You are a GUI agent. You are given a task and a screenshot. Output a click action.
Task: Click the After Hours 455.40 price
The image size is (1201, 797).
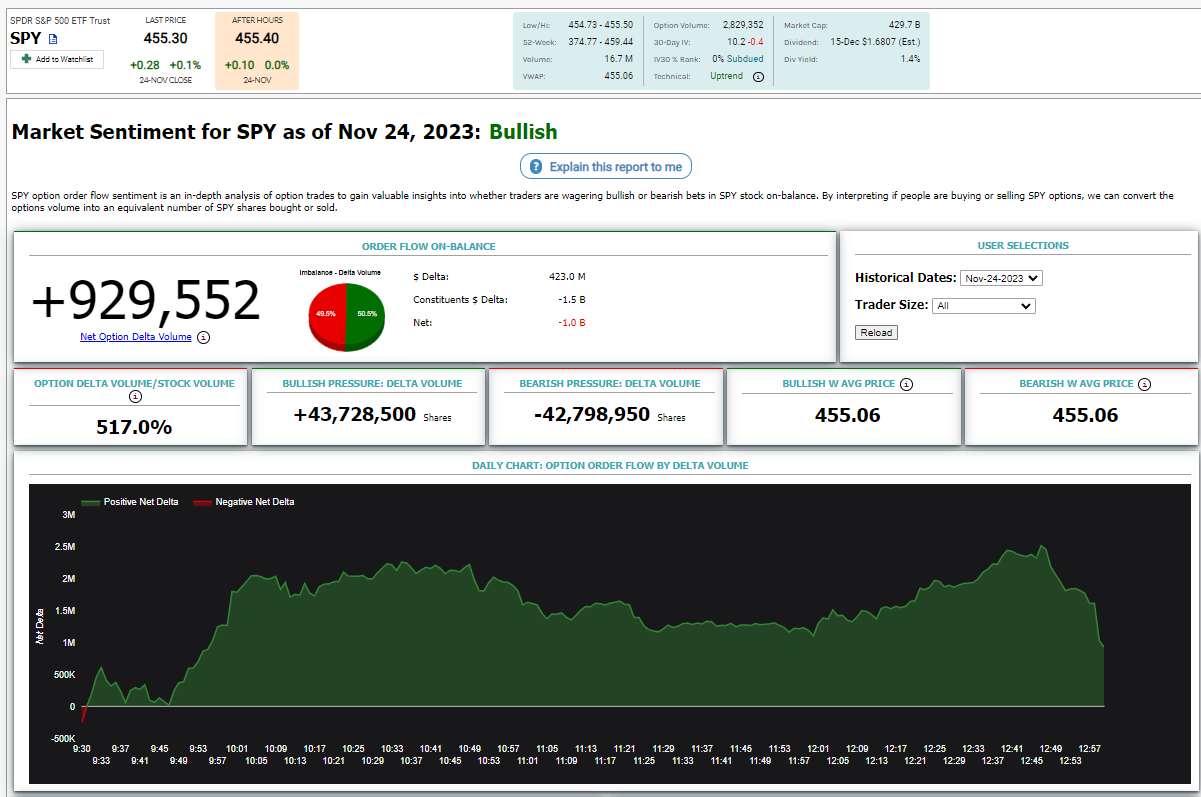pos(257,38)
